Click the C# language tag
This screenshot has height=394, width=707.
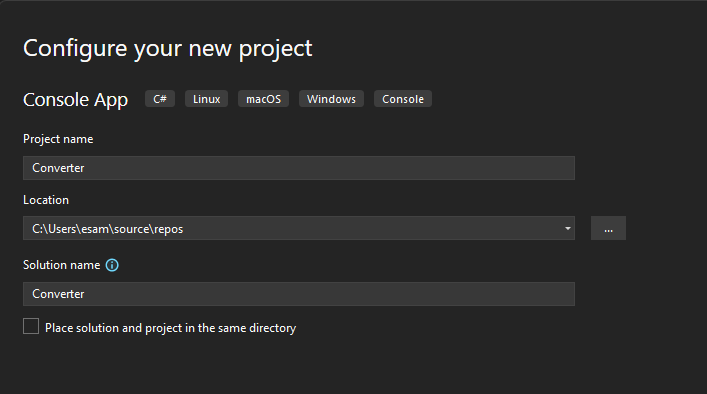click(160, 99)
